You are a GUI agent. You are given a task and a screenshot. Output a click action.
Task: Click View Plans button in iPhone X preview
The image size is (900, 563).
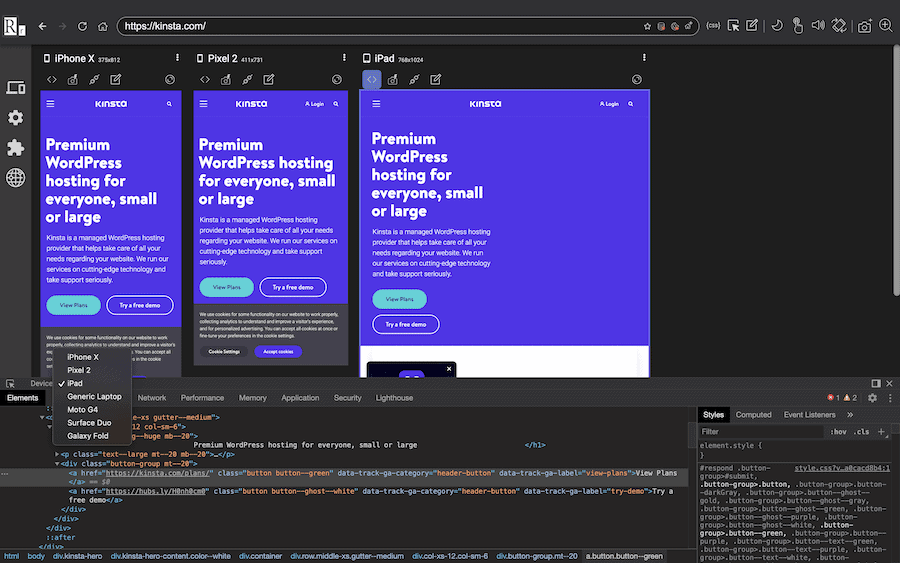pos(74,305)
